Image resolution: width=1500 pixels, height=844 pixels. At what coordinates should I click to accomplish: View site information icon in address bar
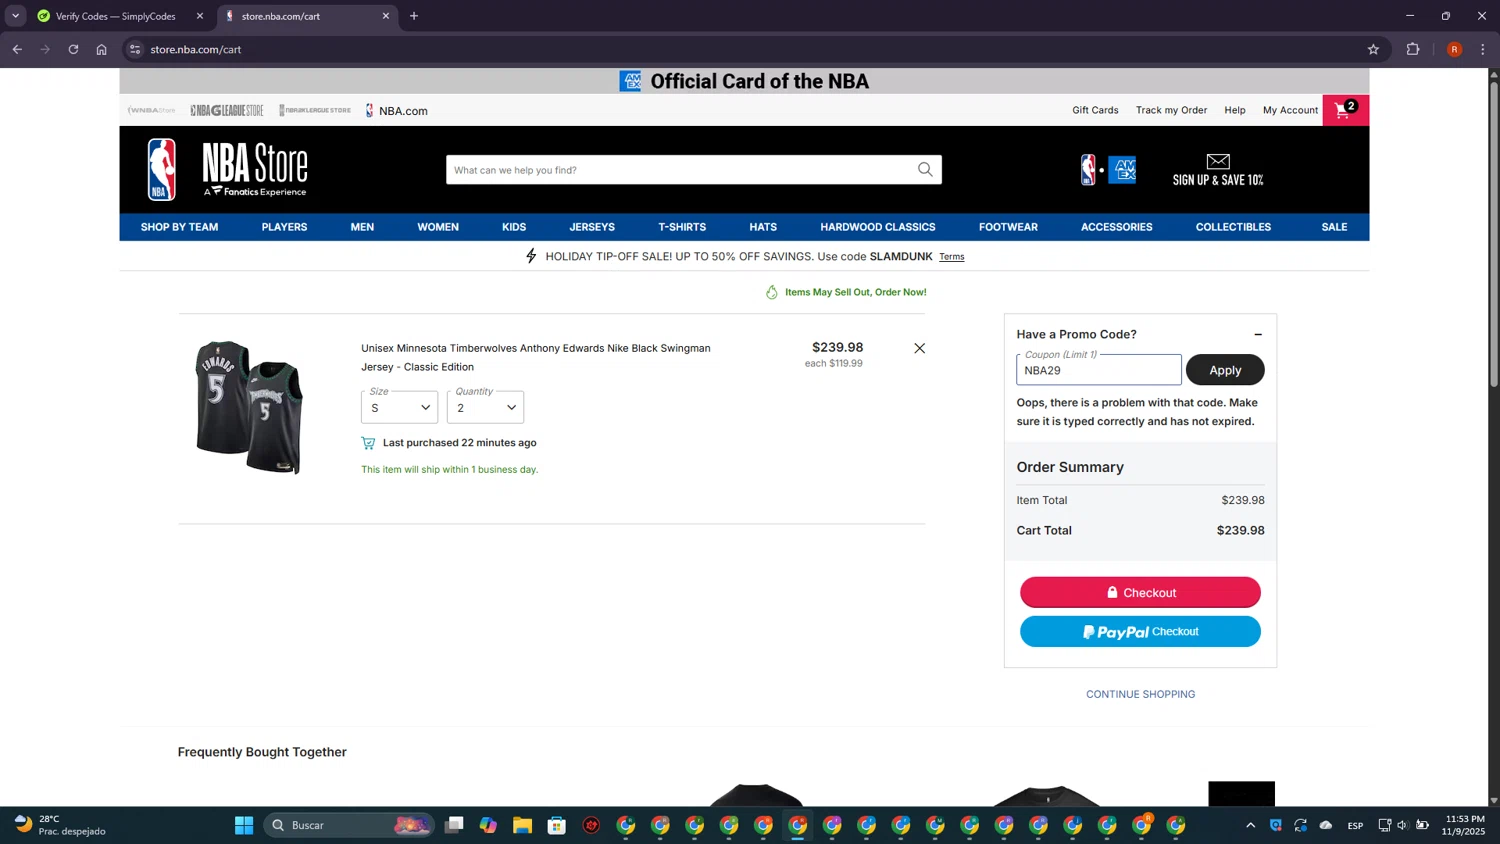coord(135,49)
